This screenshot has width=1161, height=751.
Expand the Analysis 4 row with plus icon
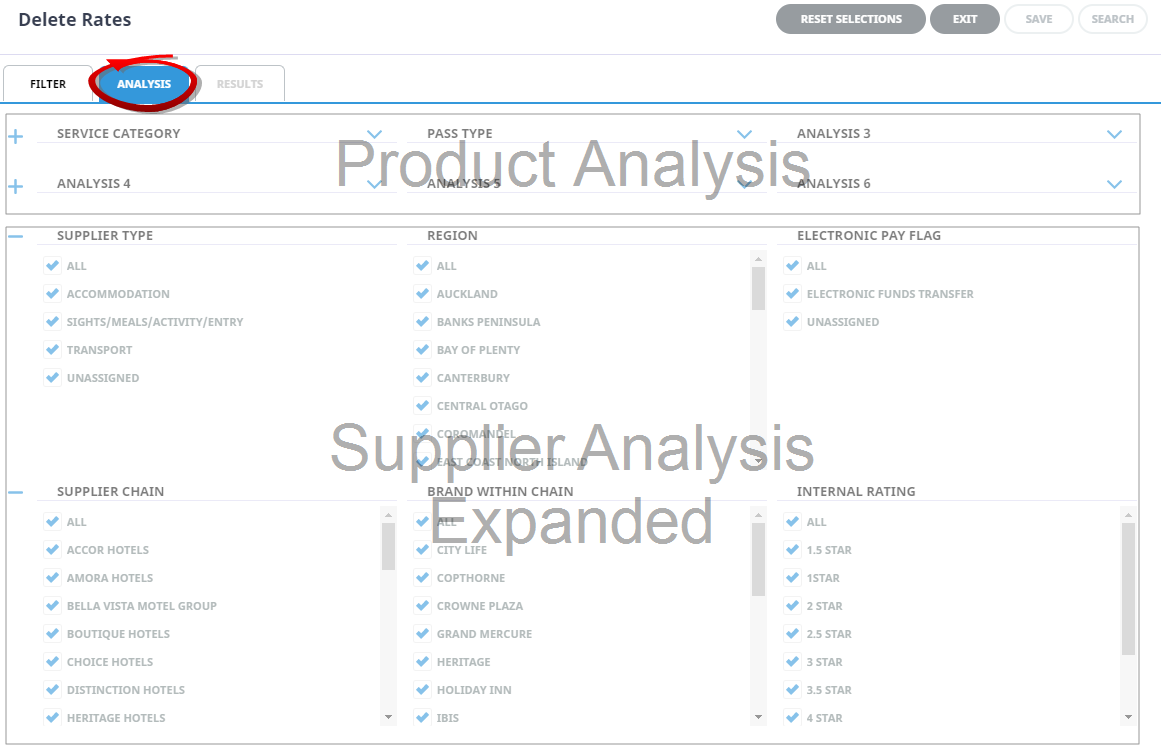coord(15,186)
